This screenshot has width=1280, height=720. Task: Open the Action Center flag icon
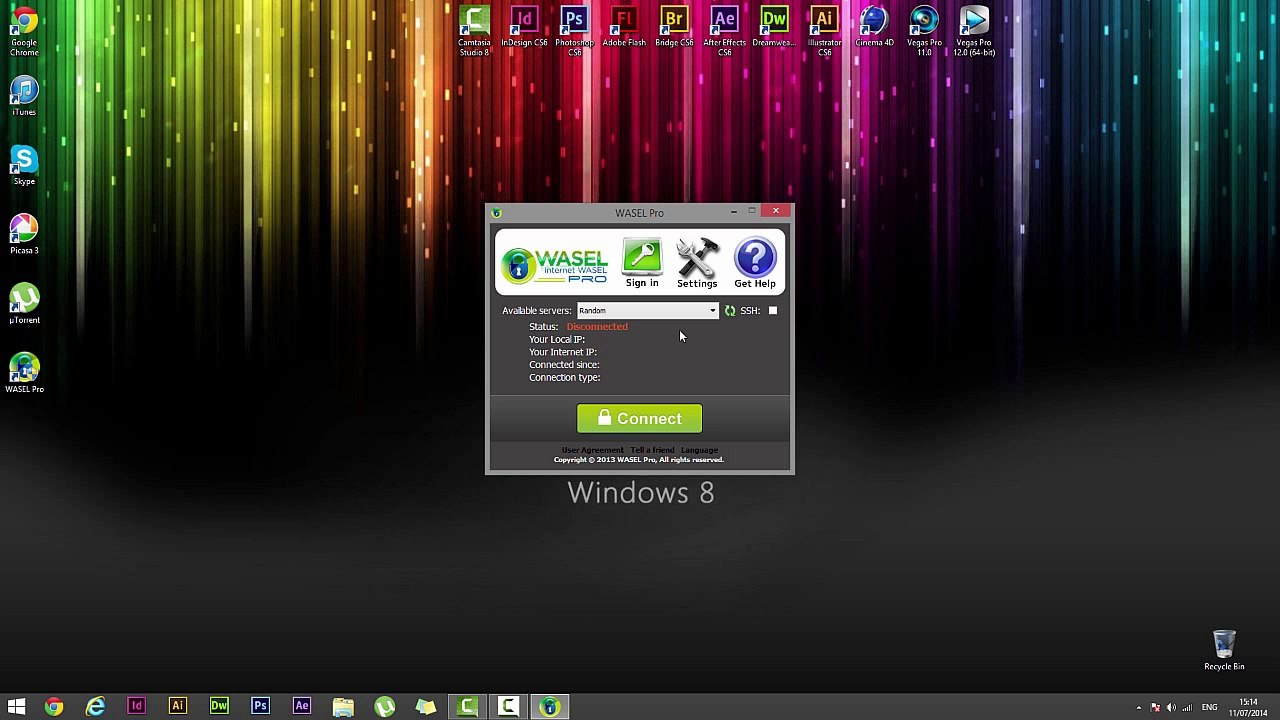[1155, 708]
